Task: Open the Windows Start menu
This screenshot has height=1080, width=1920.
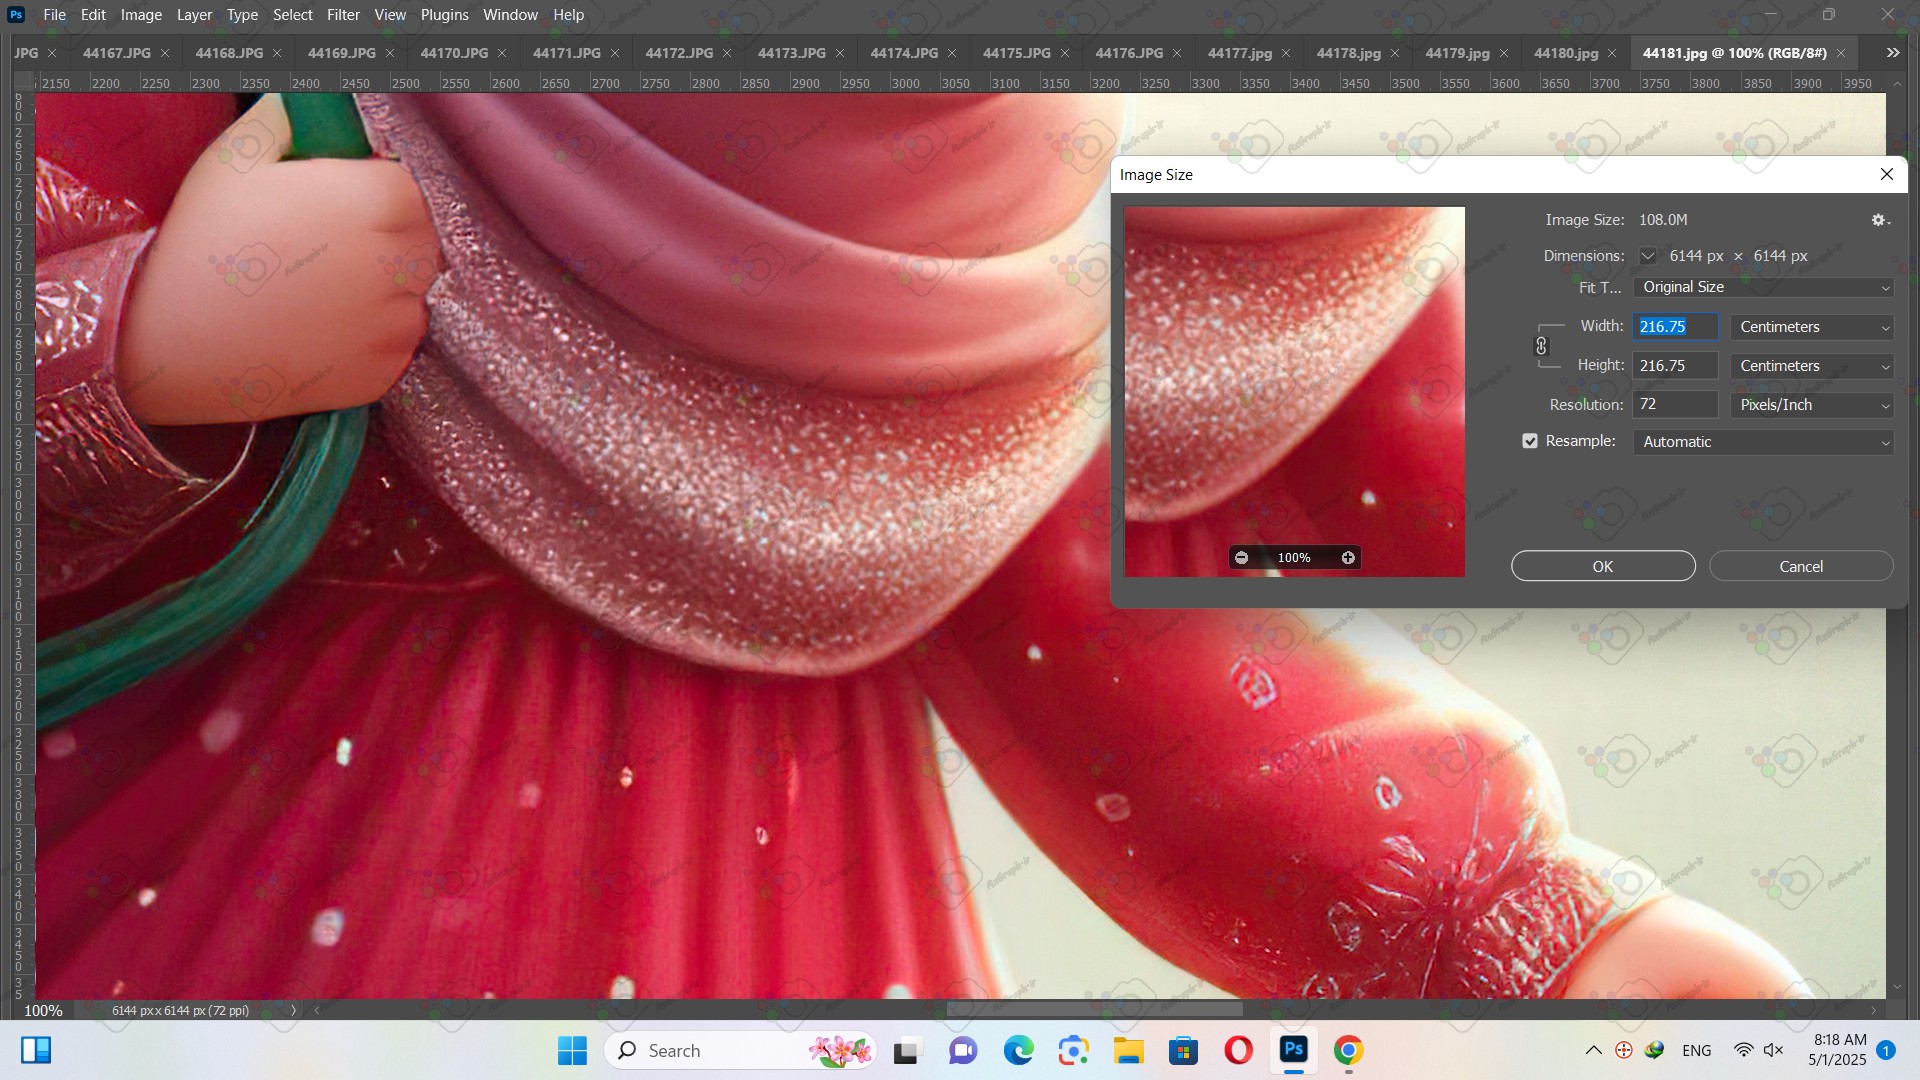Action: (x=572, y=1050)
